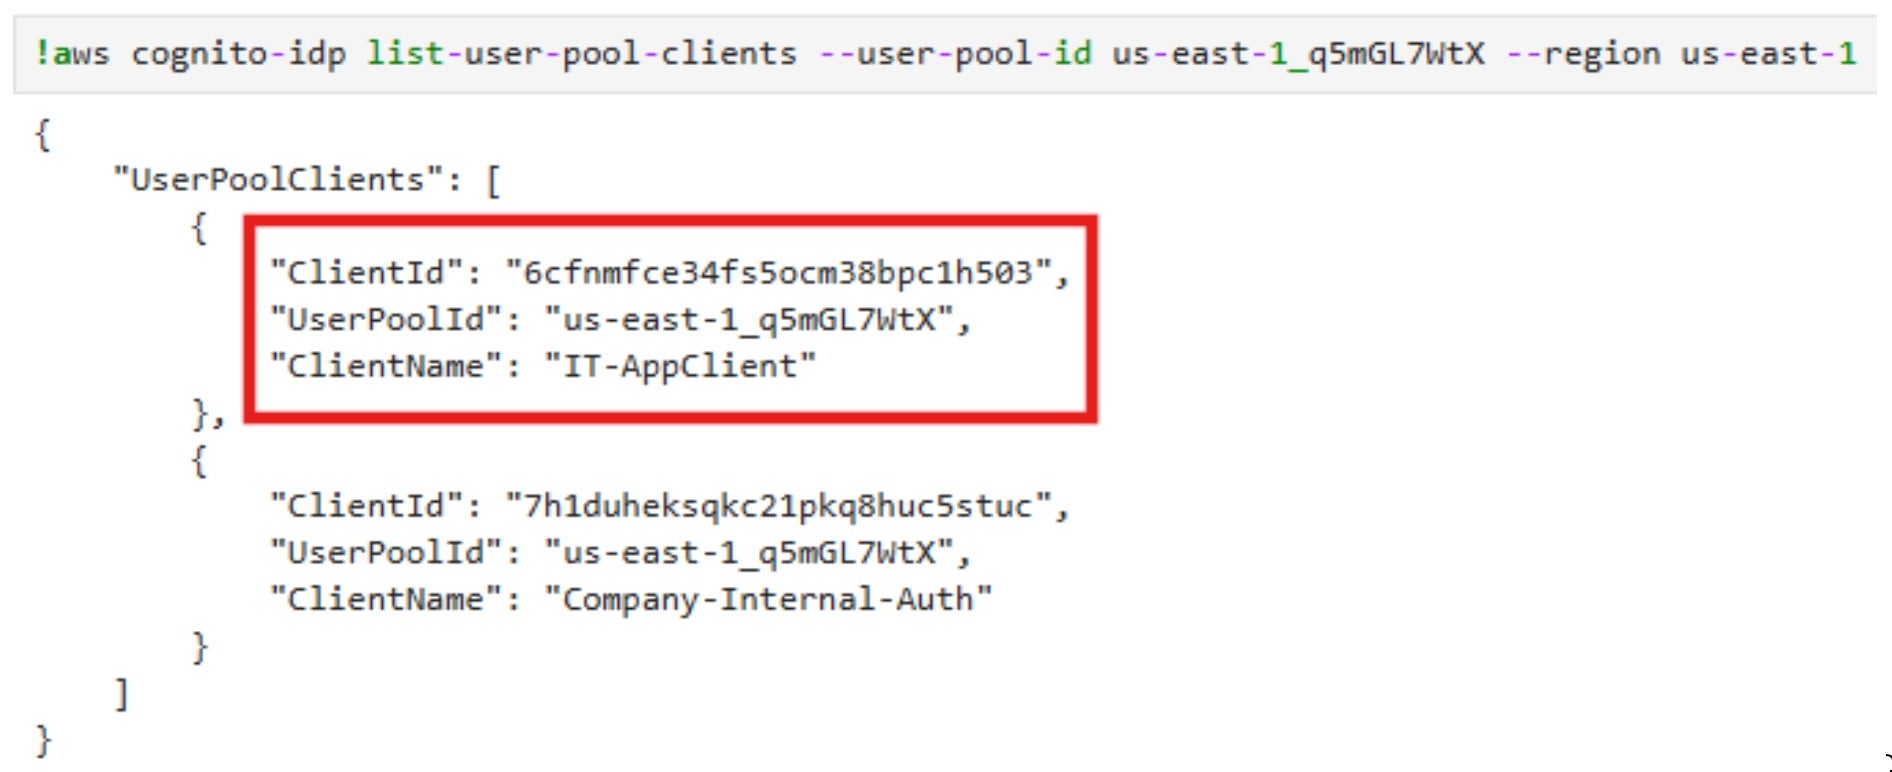
Task: Click the "IT-AppClient" client name
Action: (x=680, y=366)
